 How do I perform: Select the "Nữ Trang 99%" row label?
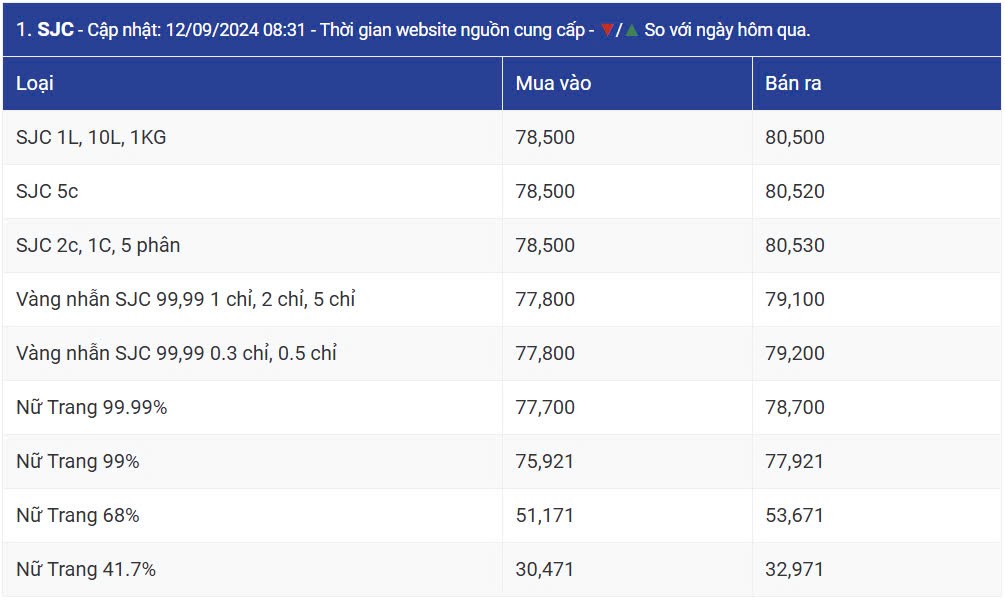[x=78, y=462]
